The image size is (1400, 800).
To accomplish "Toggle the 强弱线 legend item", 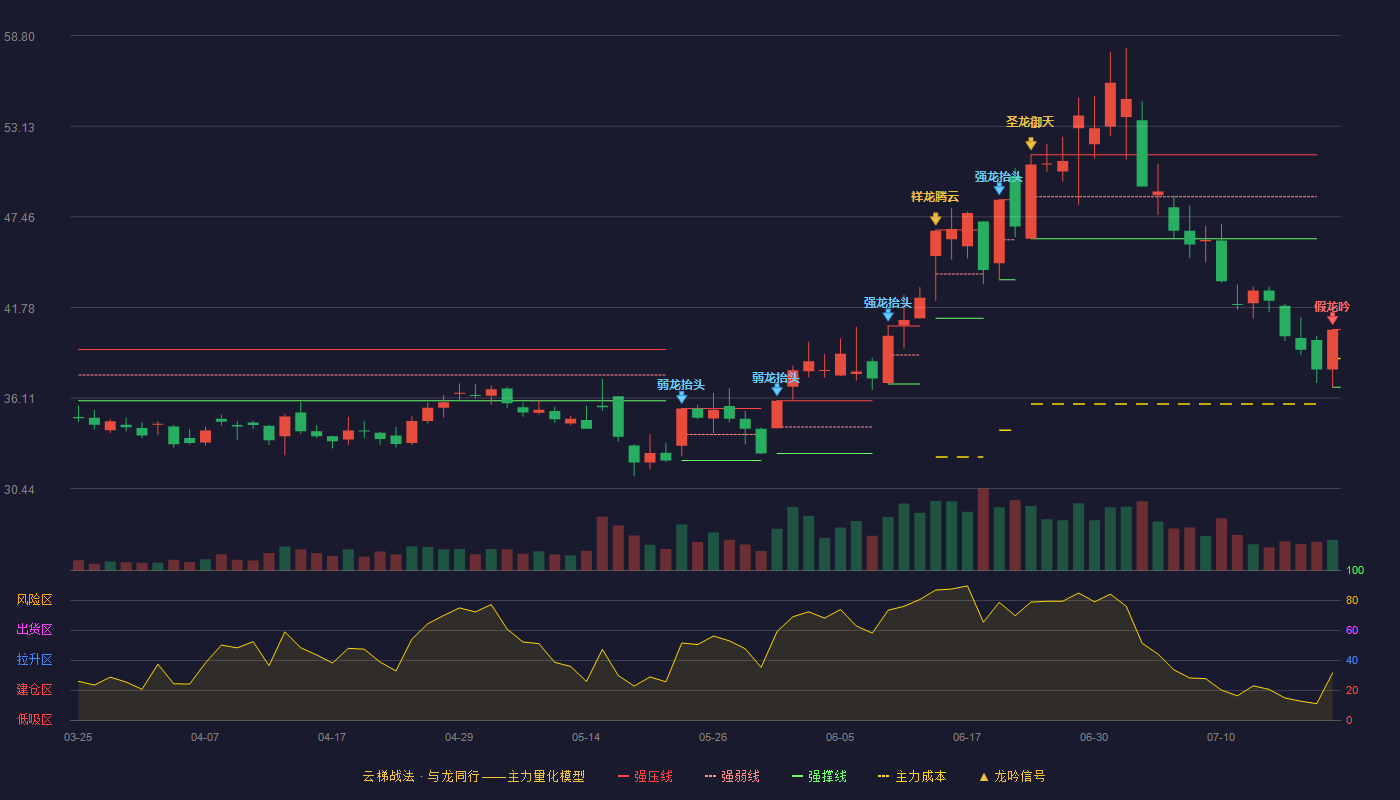I will pos(732,776).
